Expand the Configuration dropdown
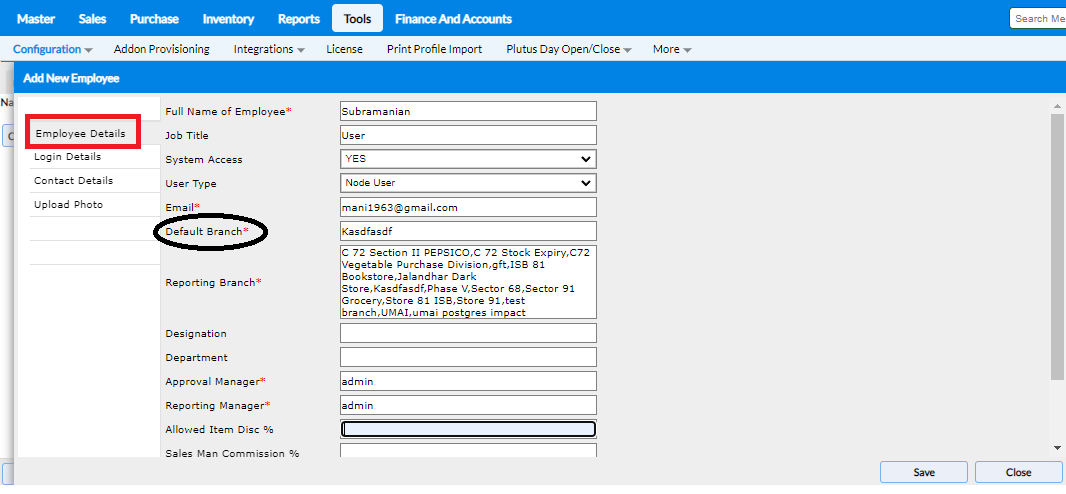 (53, 49)
